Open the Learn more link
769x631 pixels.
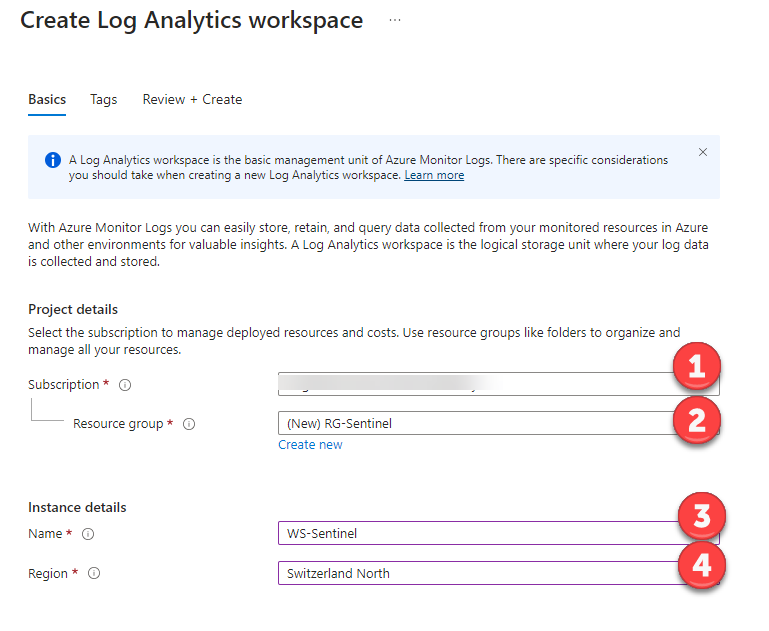point(434,175)
